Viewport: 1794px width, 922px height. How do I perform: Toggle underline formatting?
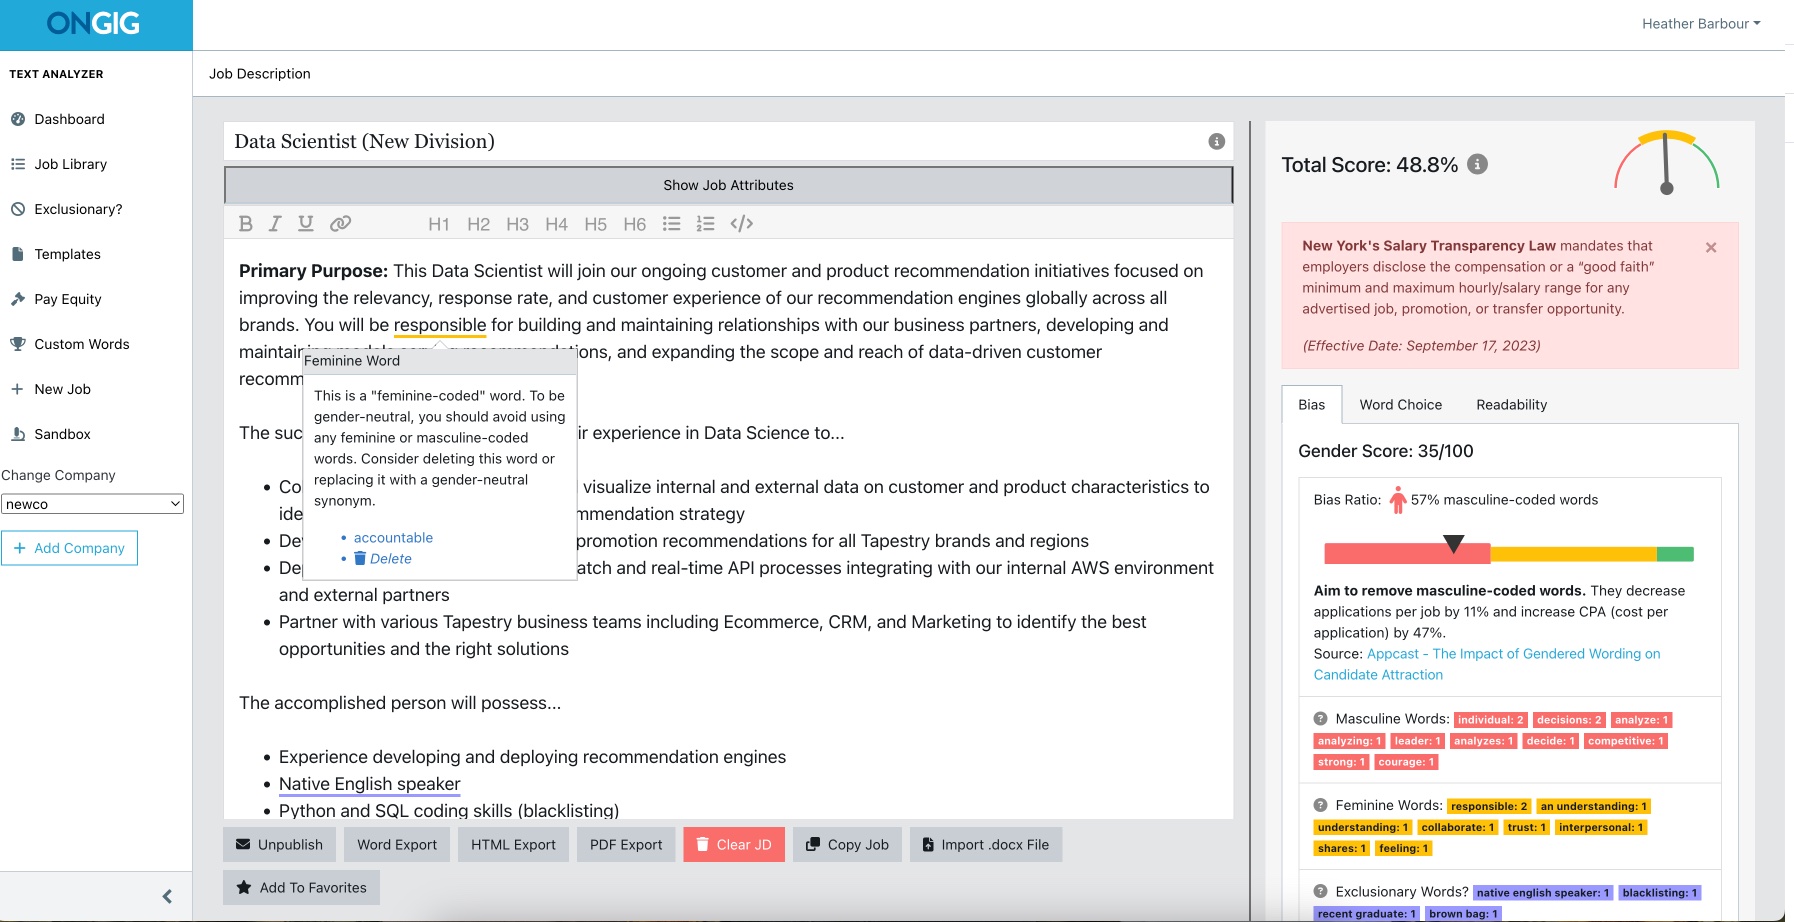[x=306, y=224]
